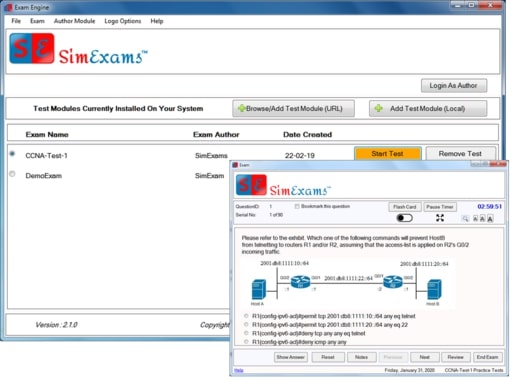
Task: Click the fullscreen expand icon in Exam window
Action: (x=440, y=218)
